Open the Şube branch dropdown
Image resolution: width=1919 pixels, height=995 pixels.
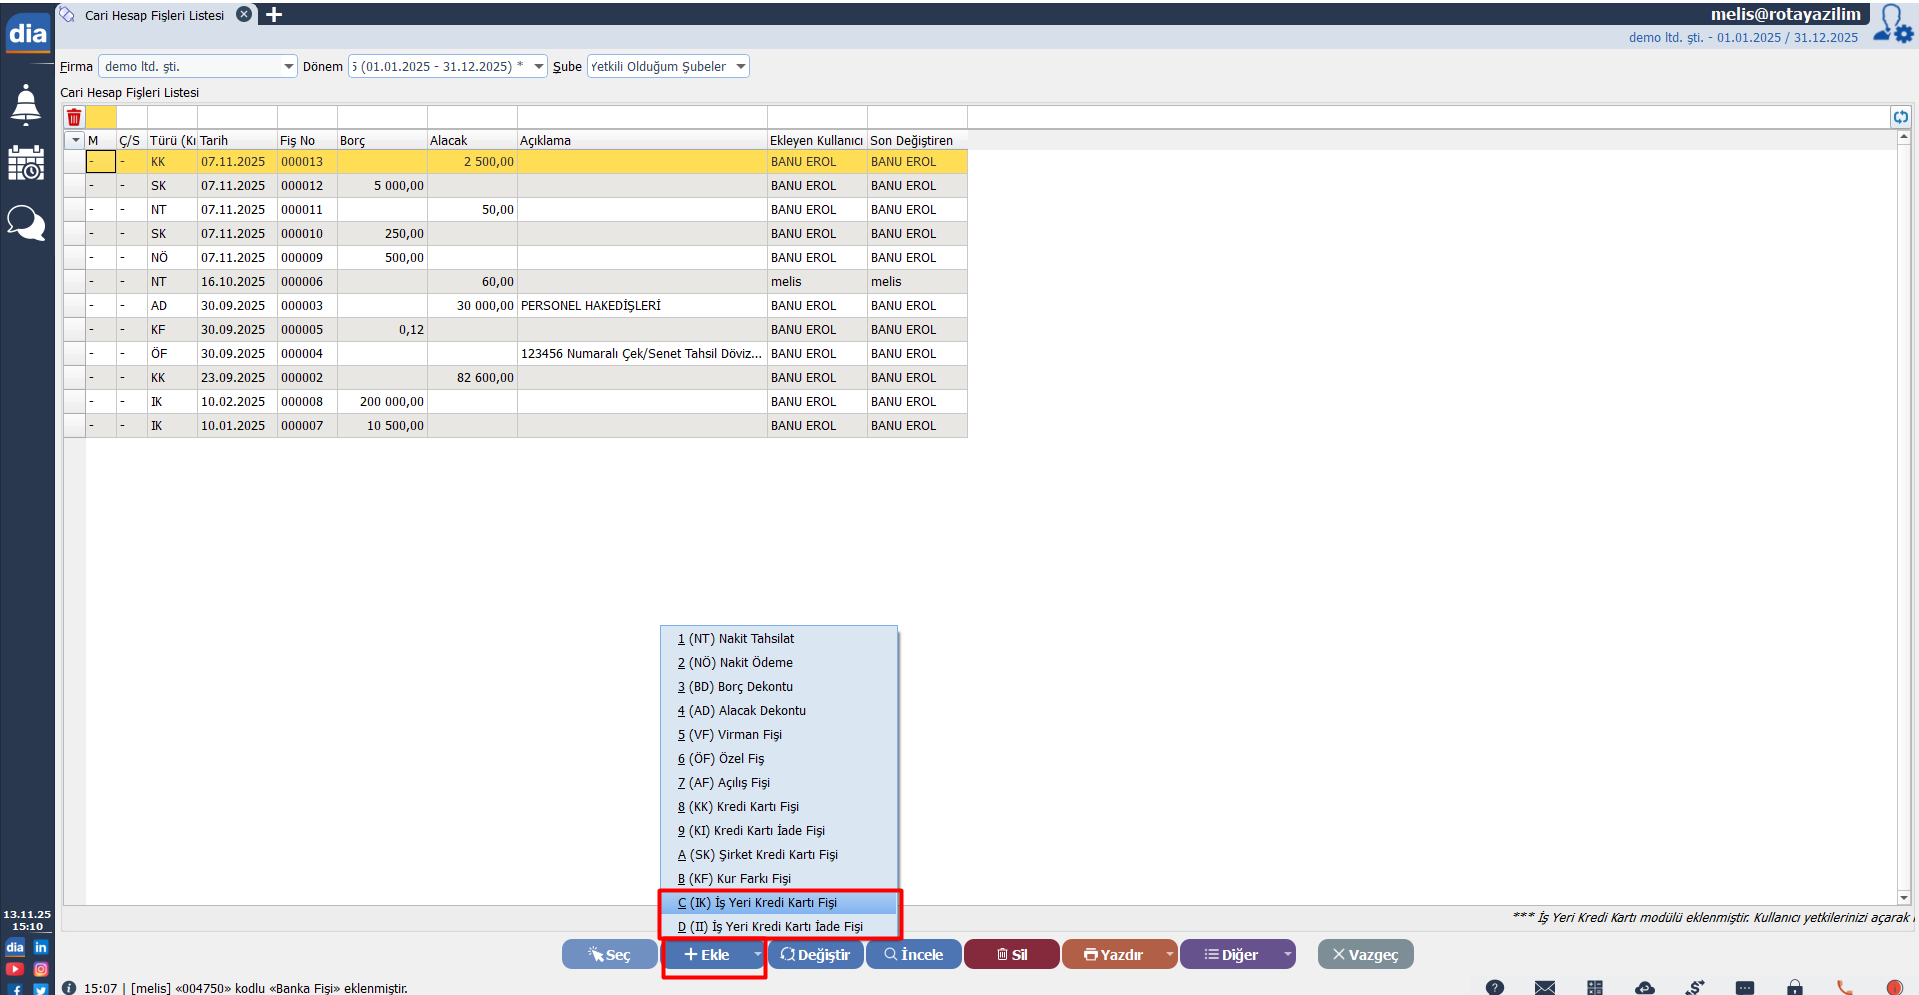coord(741,67)
